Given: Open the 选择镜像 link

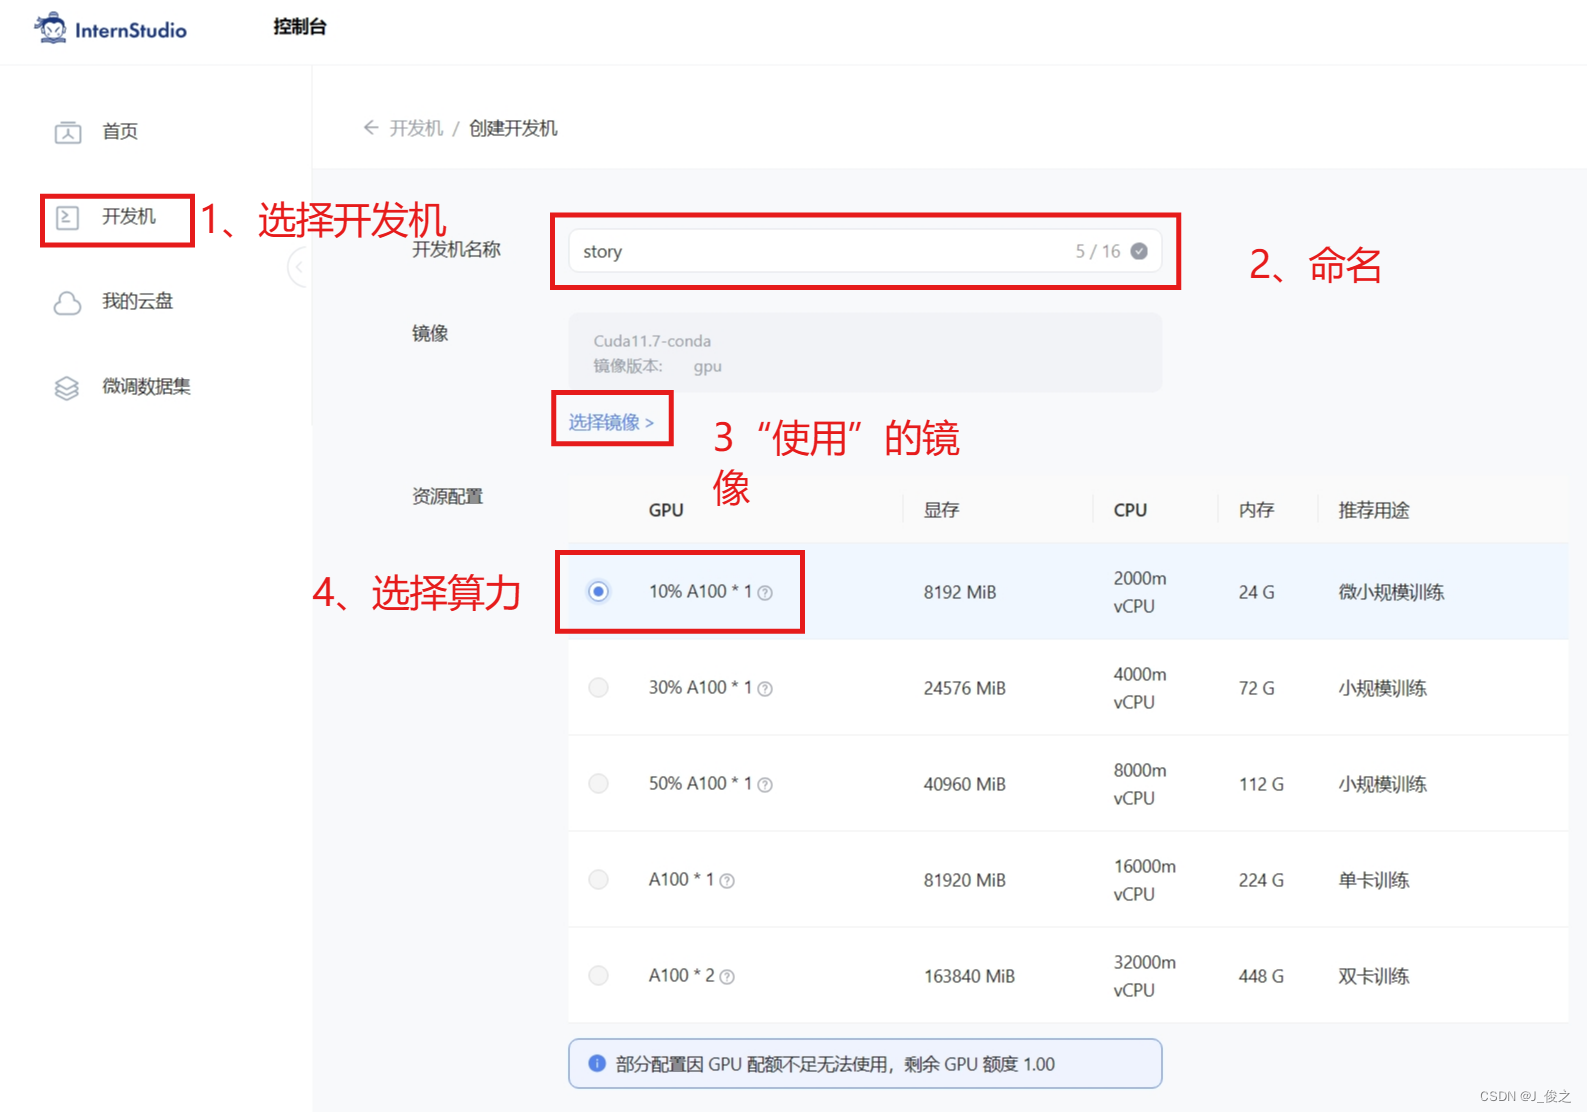Looking at the screenshot, I should click(611, 422).
